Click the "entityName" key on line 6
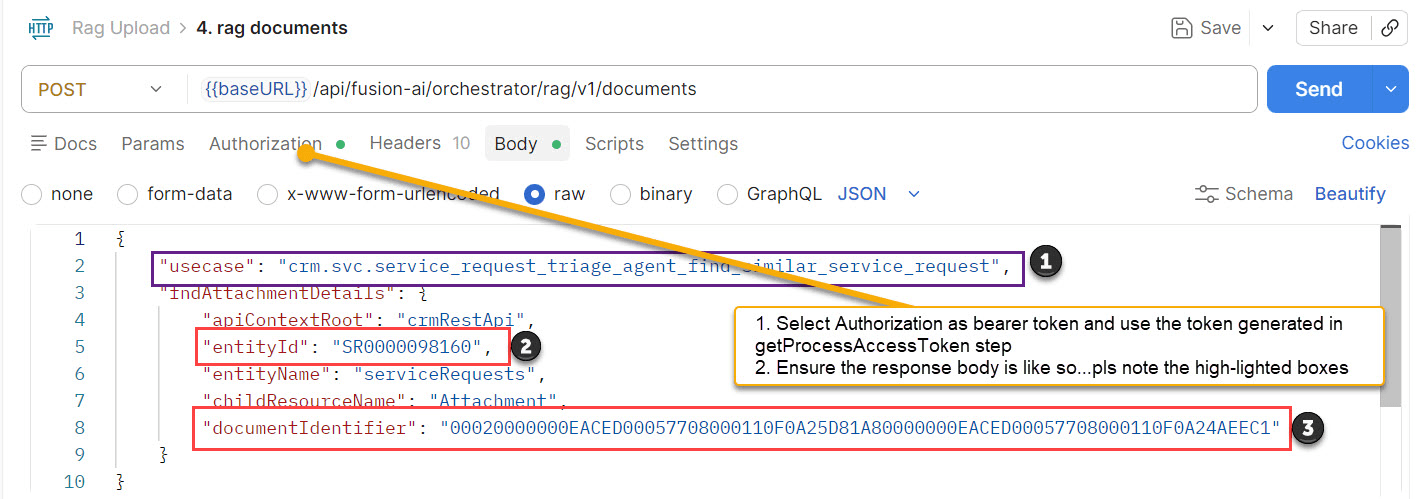 268,374
